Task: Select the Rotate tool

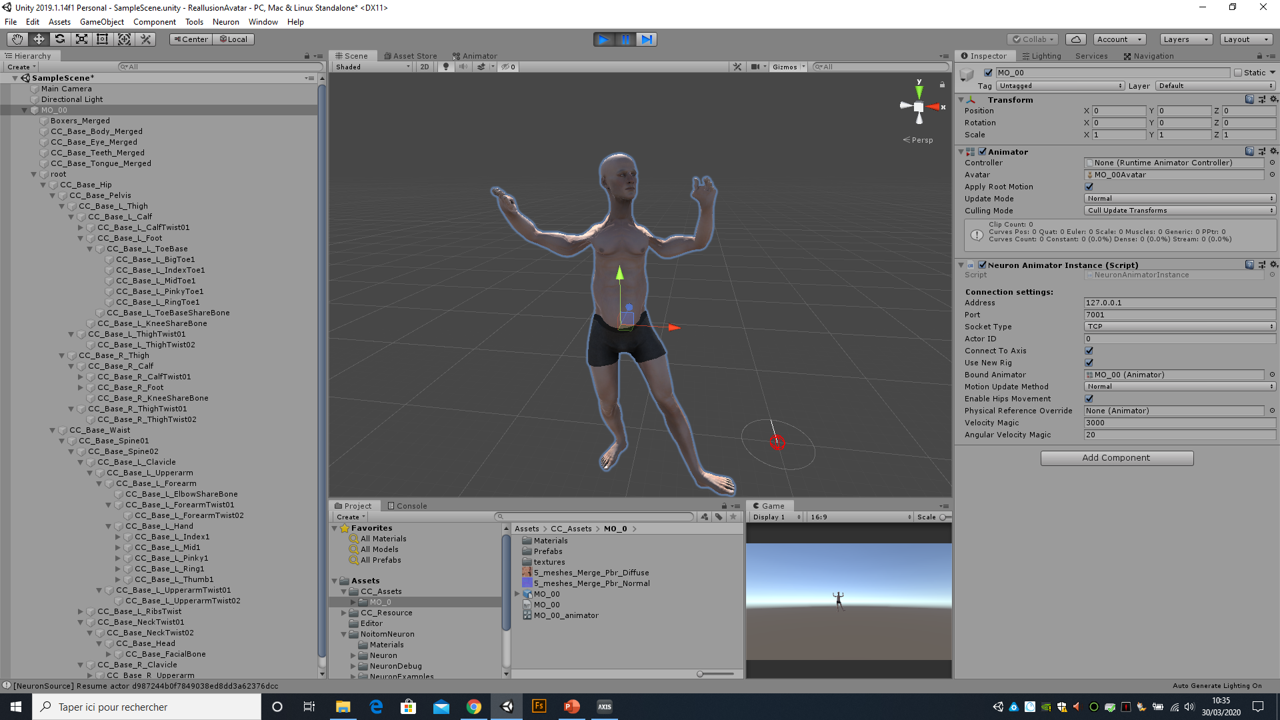Action: coord(60,39)
